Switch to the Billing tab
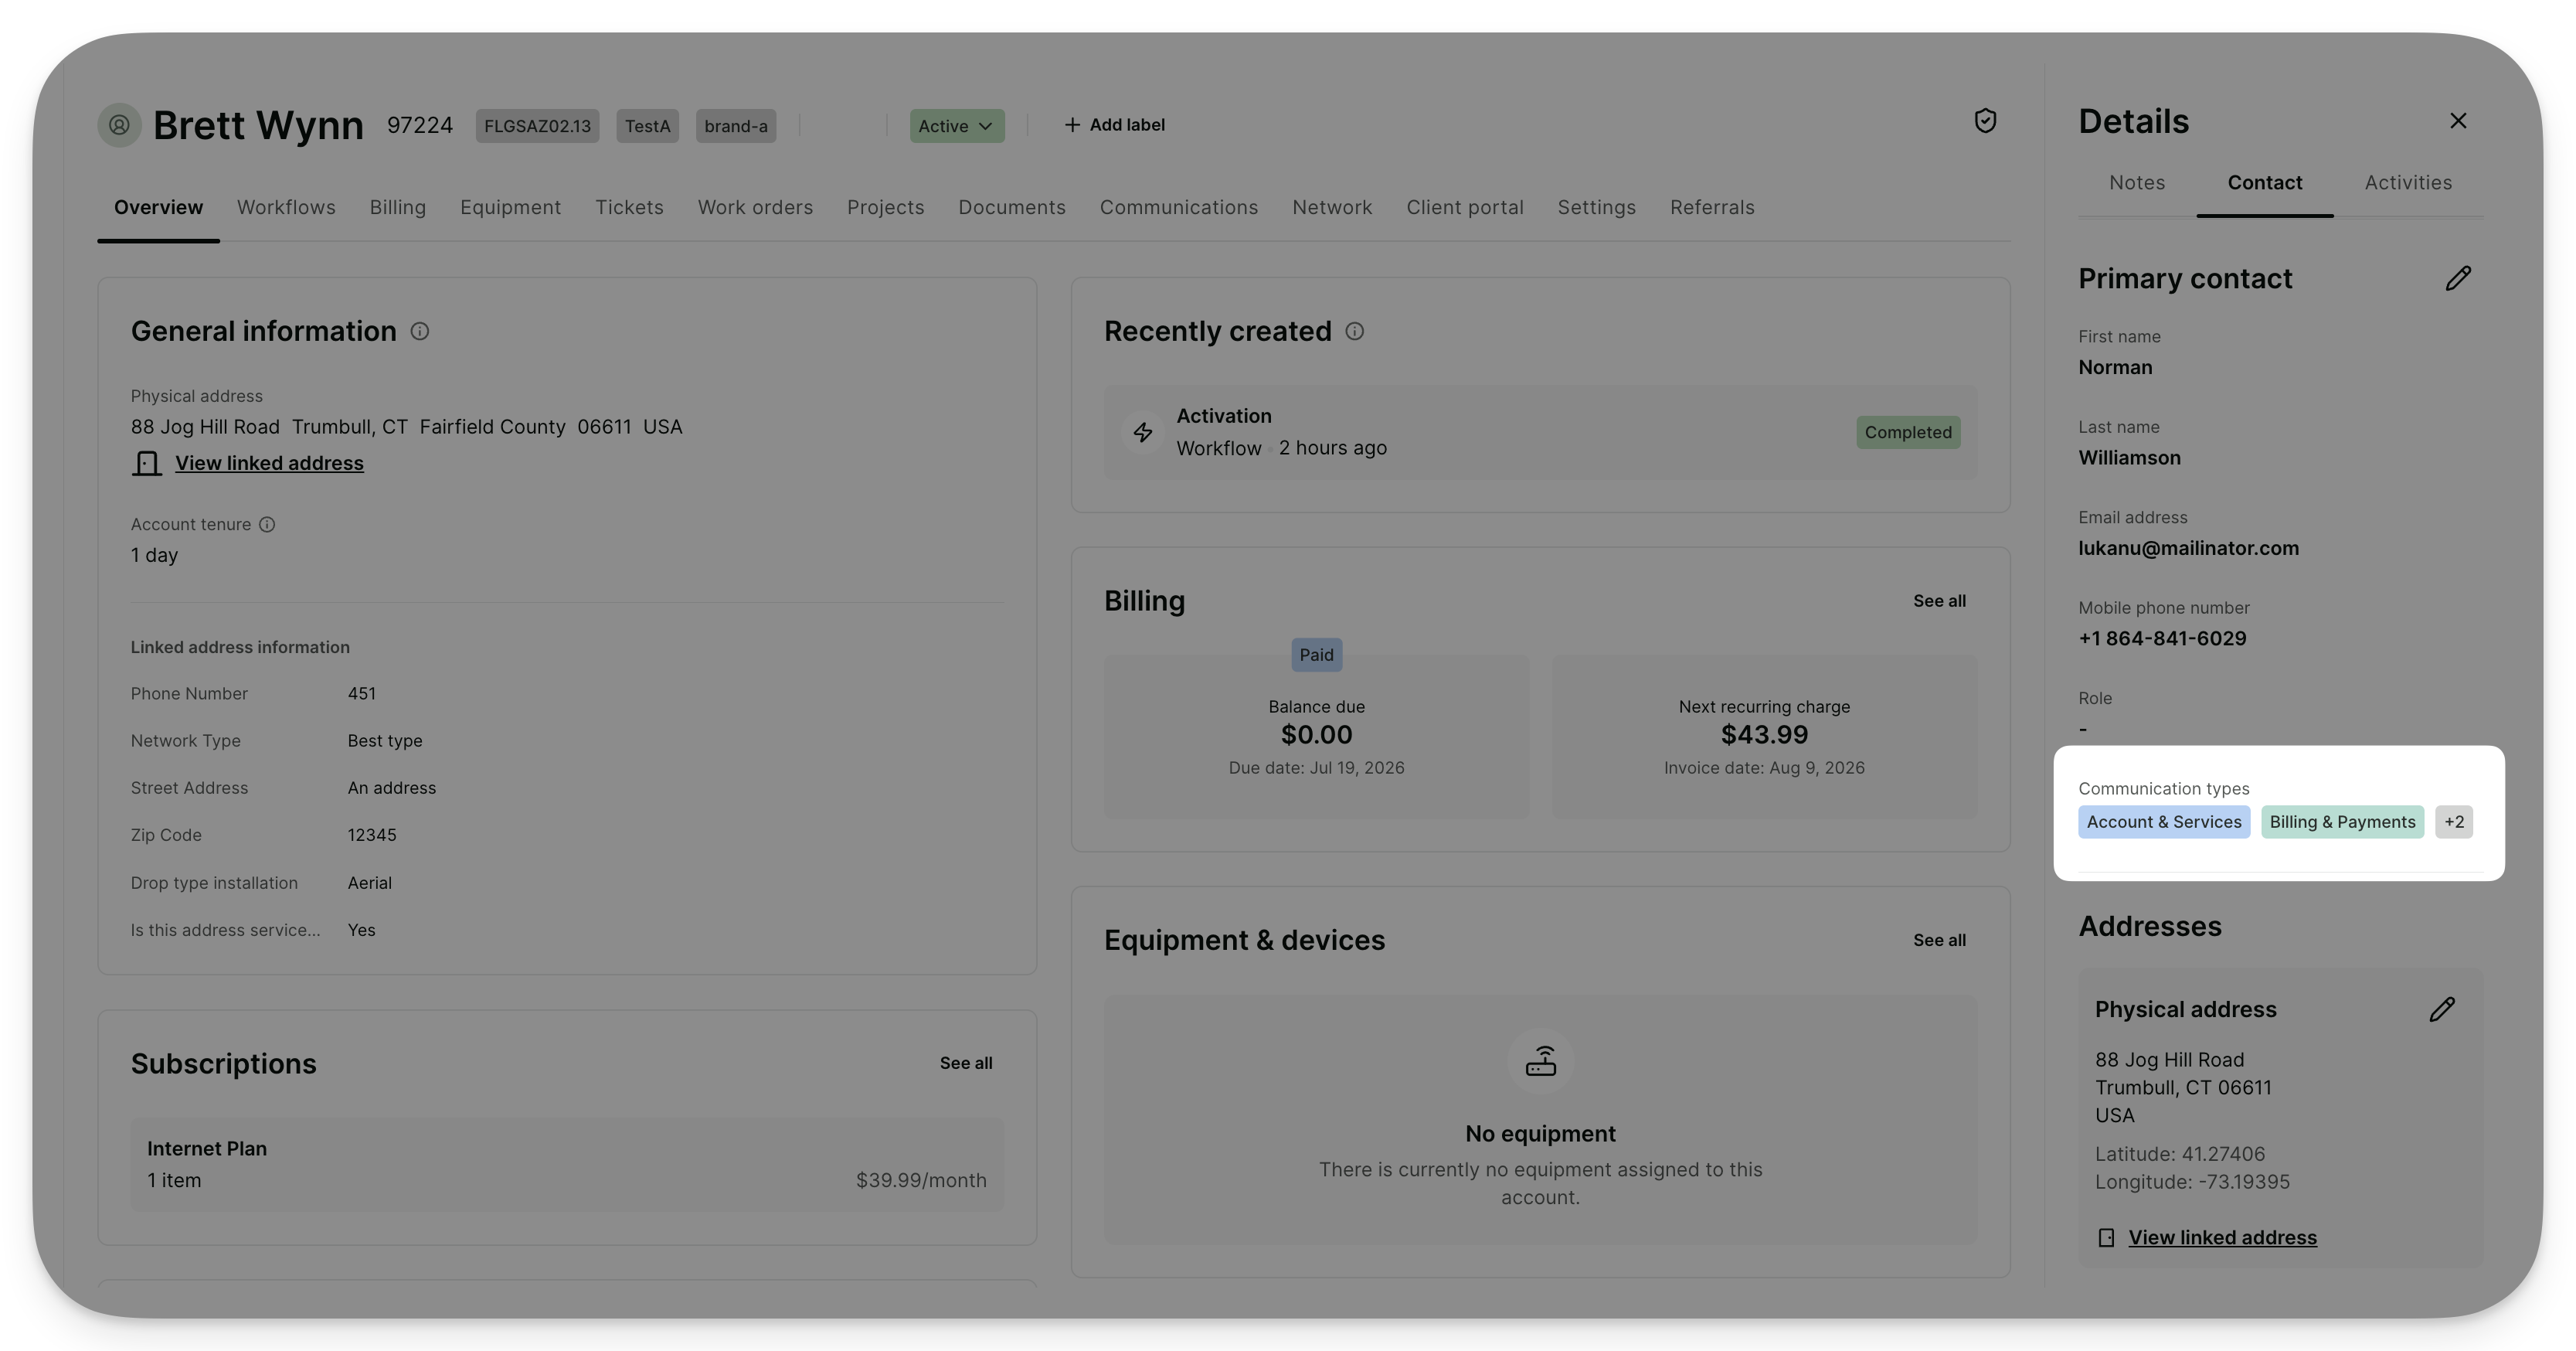 (397, 207)
